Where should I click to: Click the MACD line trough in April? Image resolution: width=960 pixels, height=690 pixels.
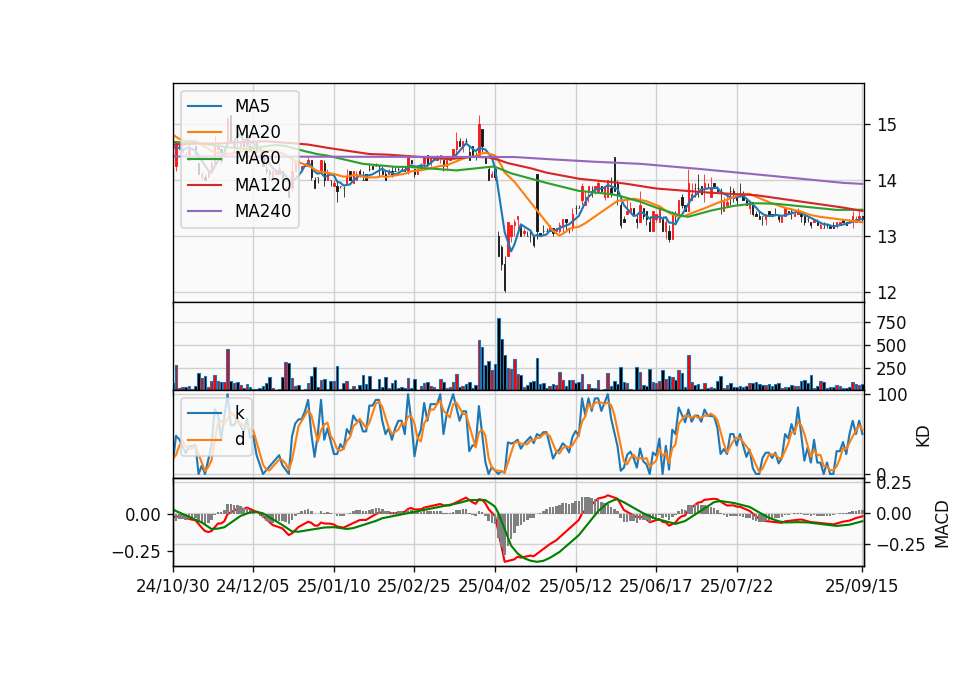(505, 561)
